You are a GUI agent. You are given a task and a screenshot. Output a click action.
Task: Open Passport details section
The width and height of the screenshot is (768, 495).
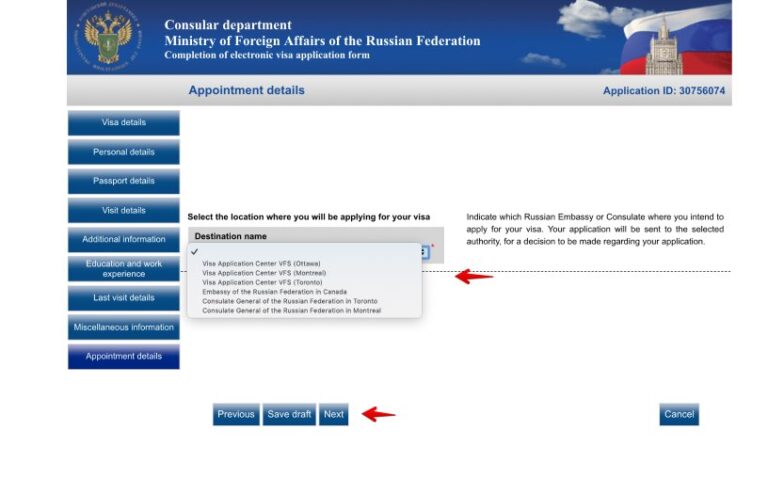click(x=123, y=181)
